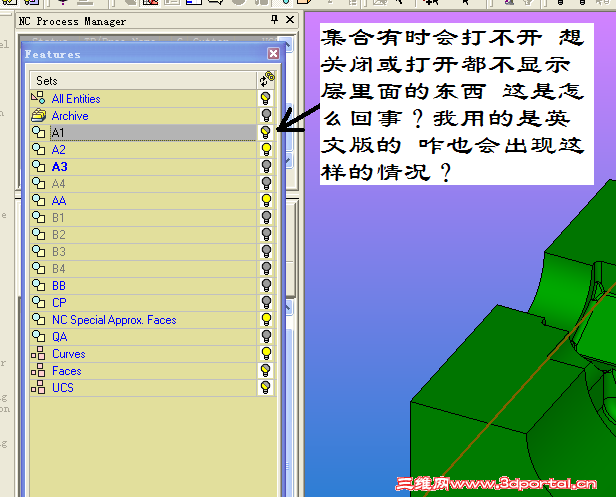
Task: Click the set icon beside AA
Action: click(x=38, y=200)
